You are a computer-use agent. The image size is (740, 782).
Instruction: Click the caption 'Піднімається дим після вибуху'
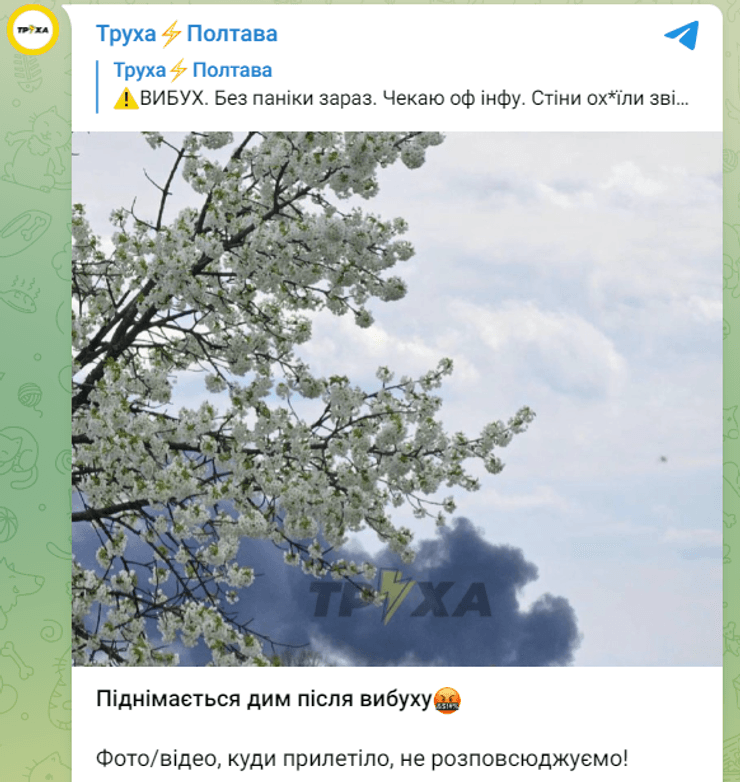[x=263, y=699]
